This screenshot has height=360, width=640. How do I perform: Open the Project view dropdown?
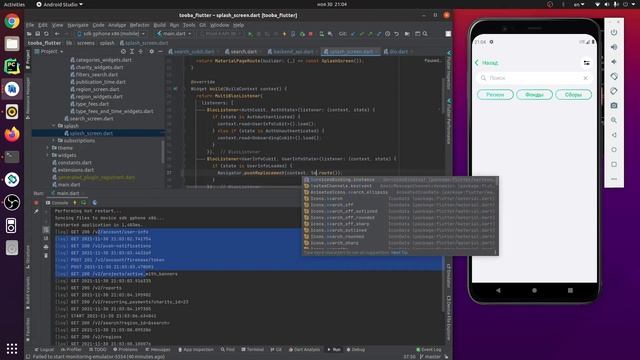pyautogui.click(x=49, y=51)
